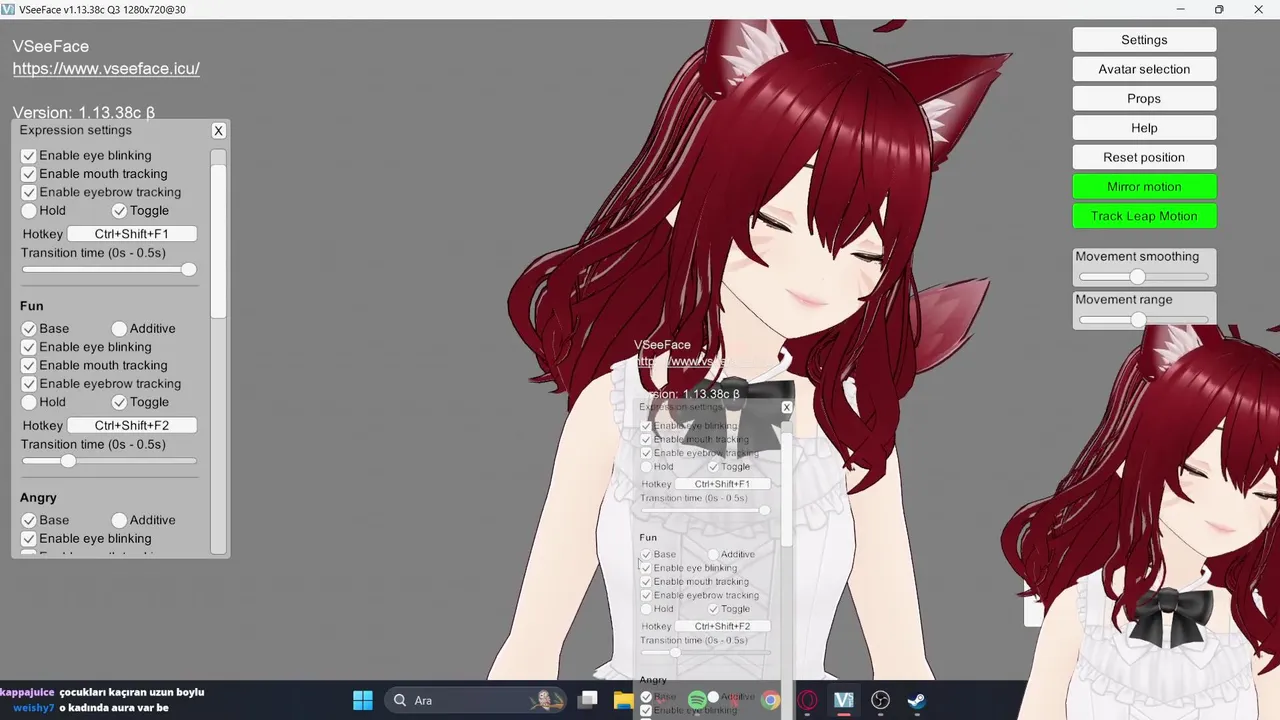Toggle Enable mouth tracking in the Fun section
The image size is (1280, 720).
(x=29, y=366)
